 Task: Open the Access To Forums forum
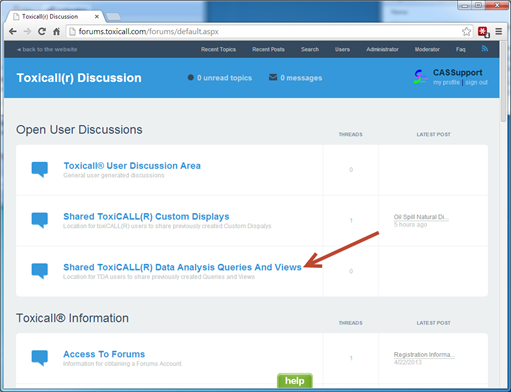(104, 354)
